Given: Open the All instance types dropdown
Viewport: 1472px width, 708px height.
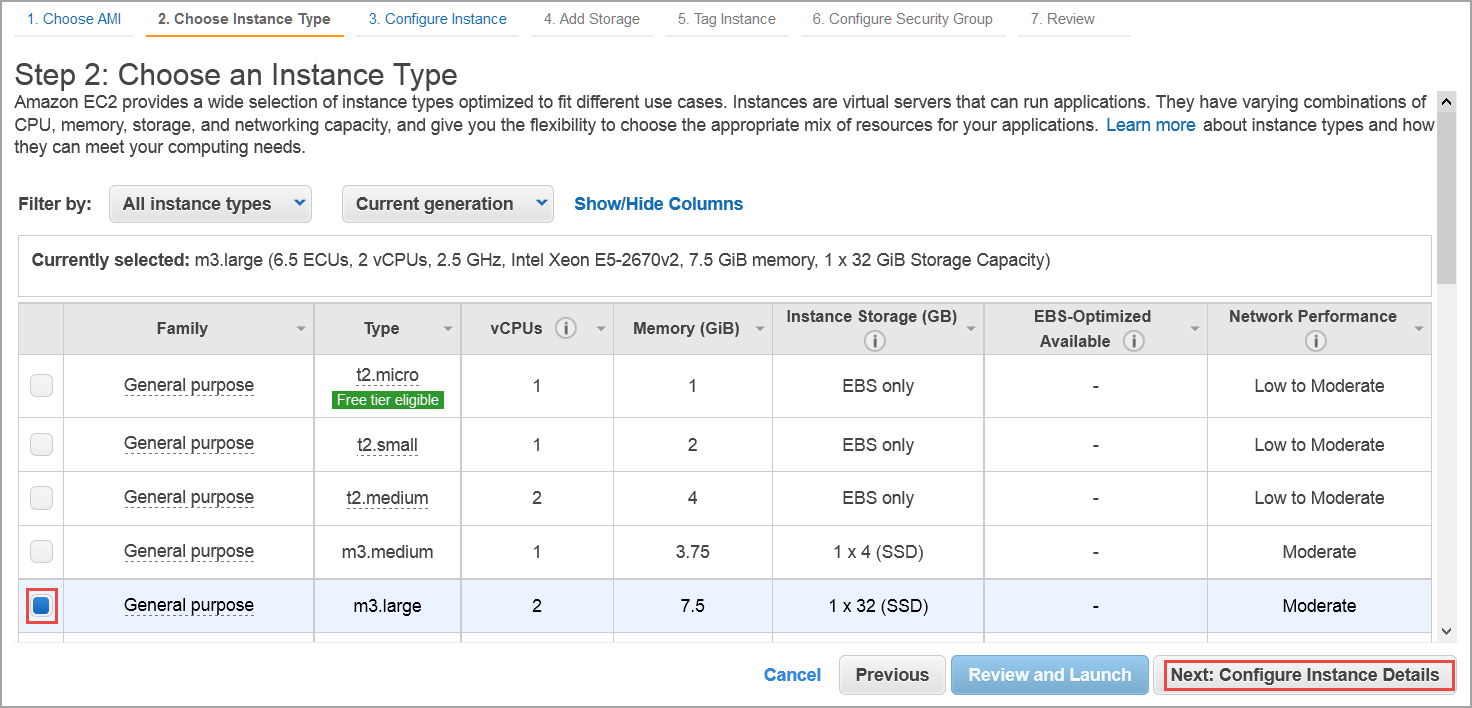Looking at the screenshot, I should point(210,203).
